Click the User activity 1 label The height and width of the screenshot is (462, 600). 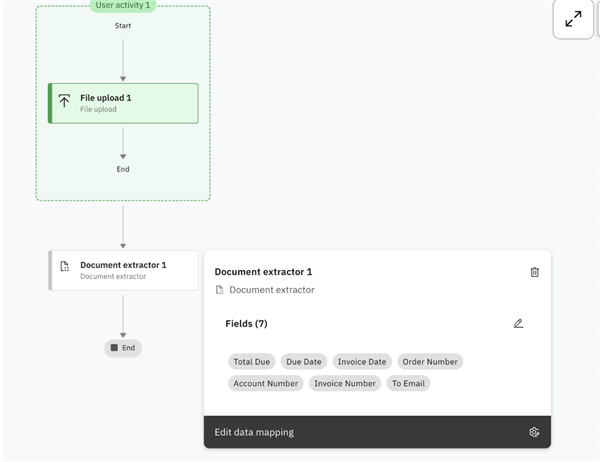[x=123, y=5]
